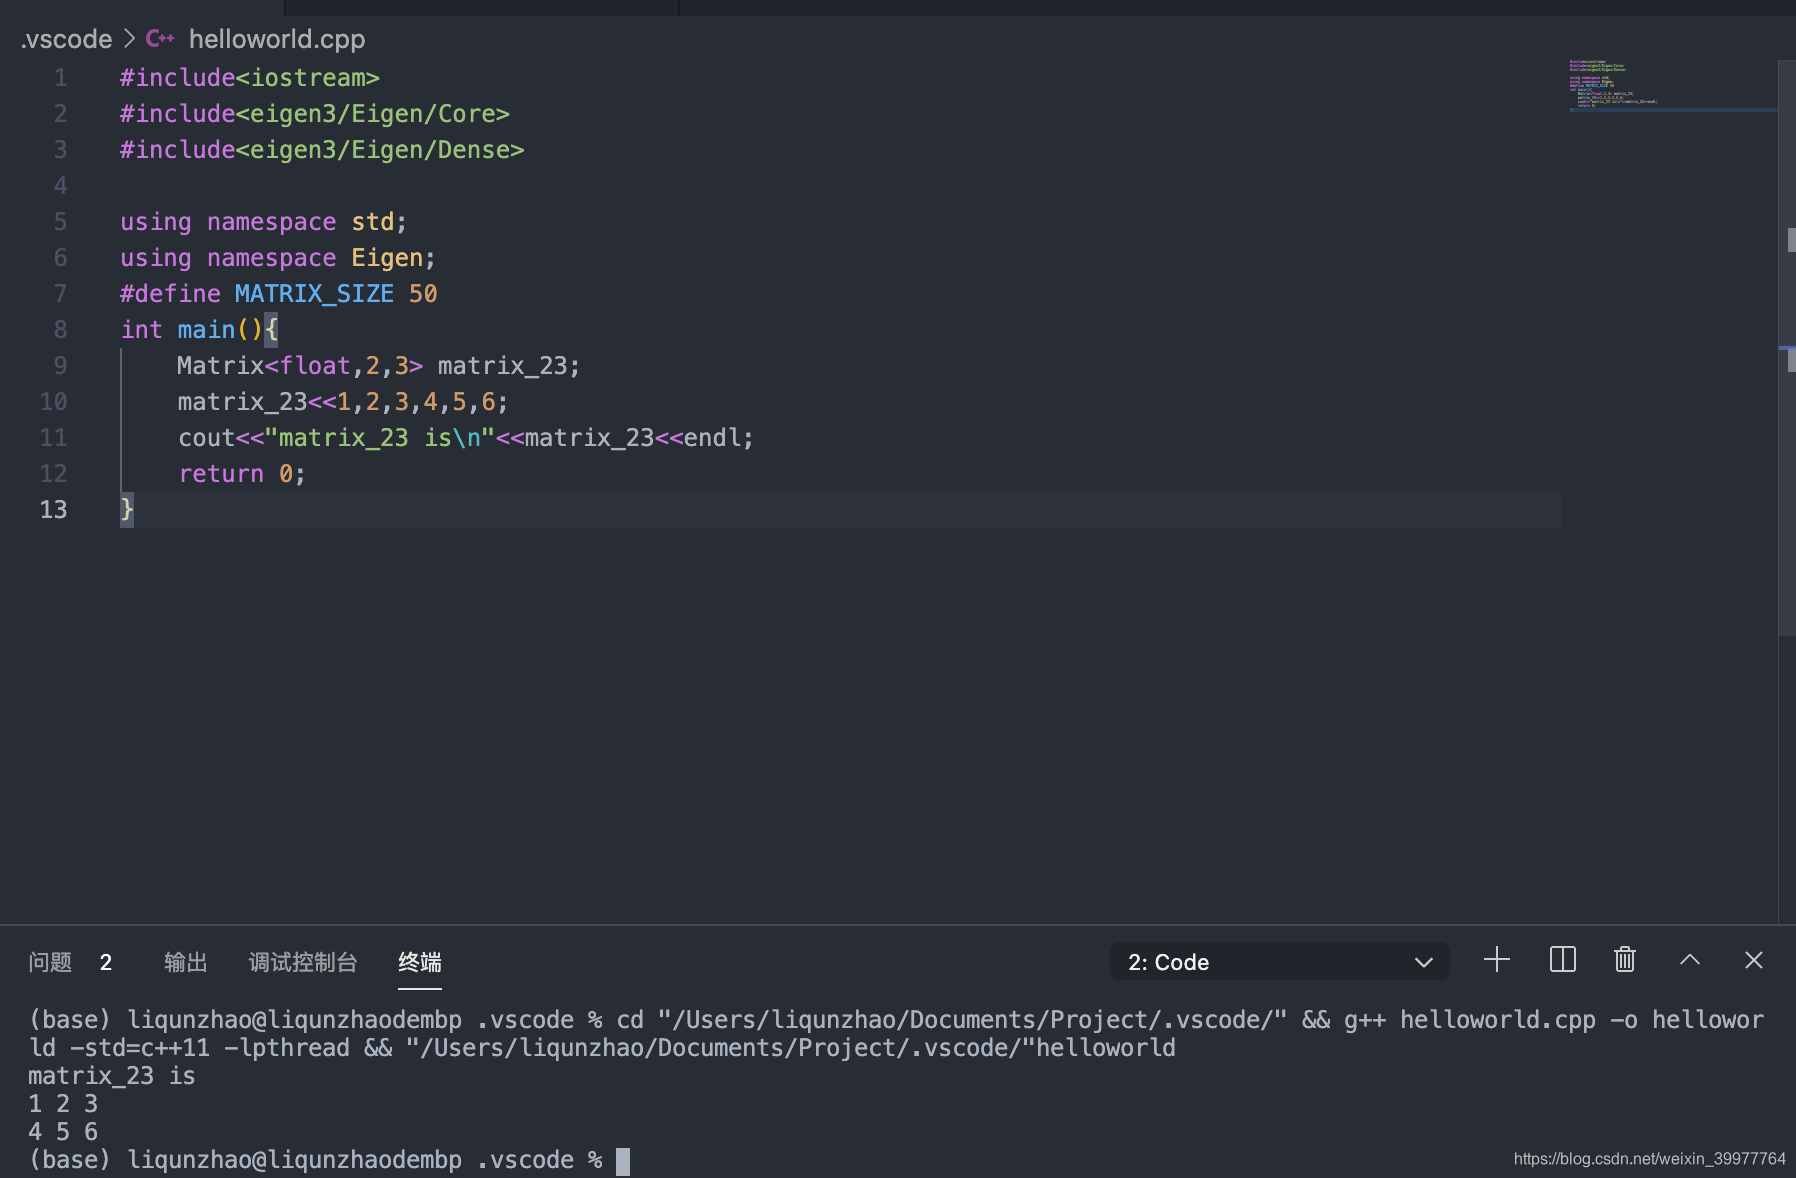Click the Problems badge showing 2
This screenshot has width=1796, height=1178.
106,963
